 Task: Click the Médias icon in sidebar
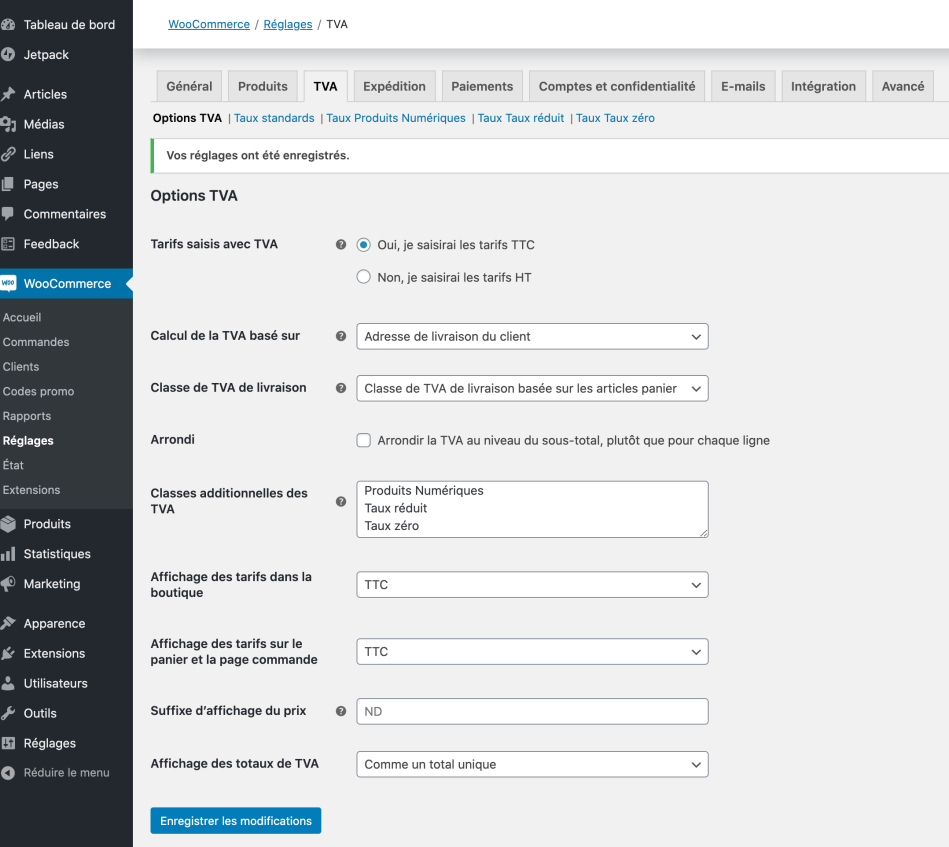[8, 124]
